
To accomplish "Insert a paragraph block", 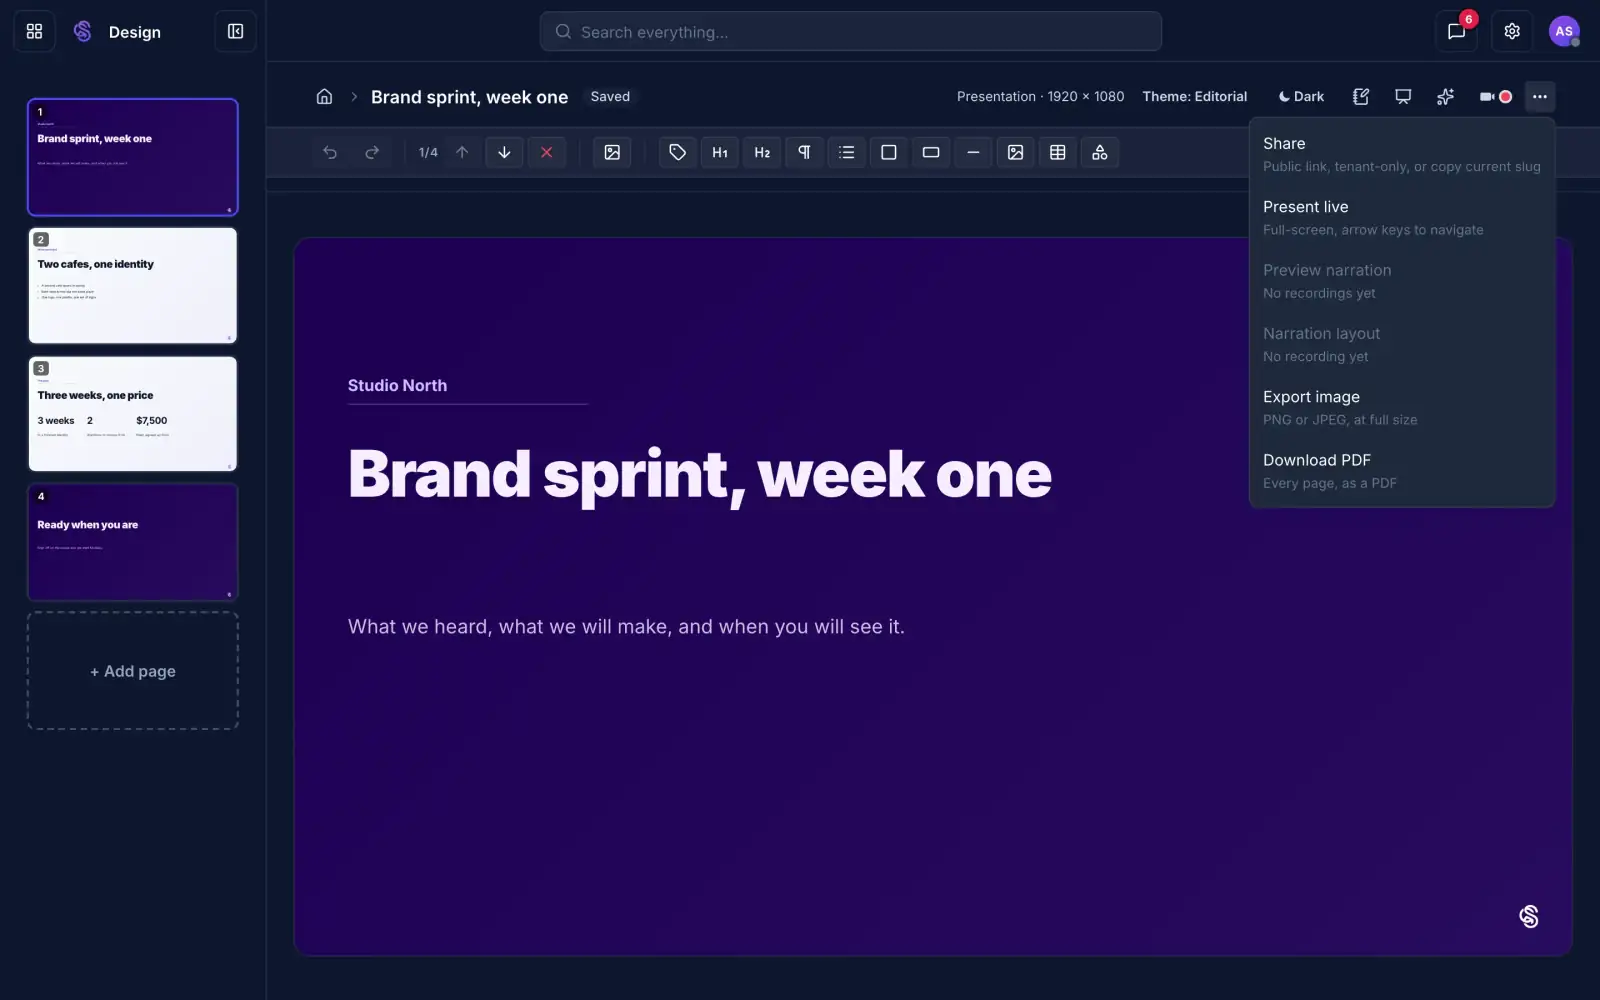I will point(804,152).
